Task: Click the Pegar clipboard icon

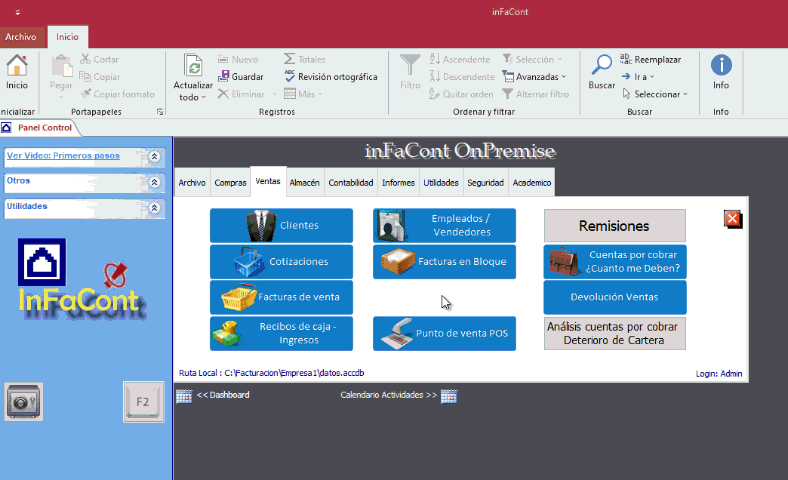Action: click(61, 66)
